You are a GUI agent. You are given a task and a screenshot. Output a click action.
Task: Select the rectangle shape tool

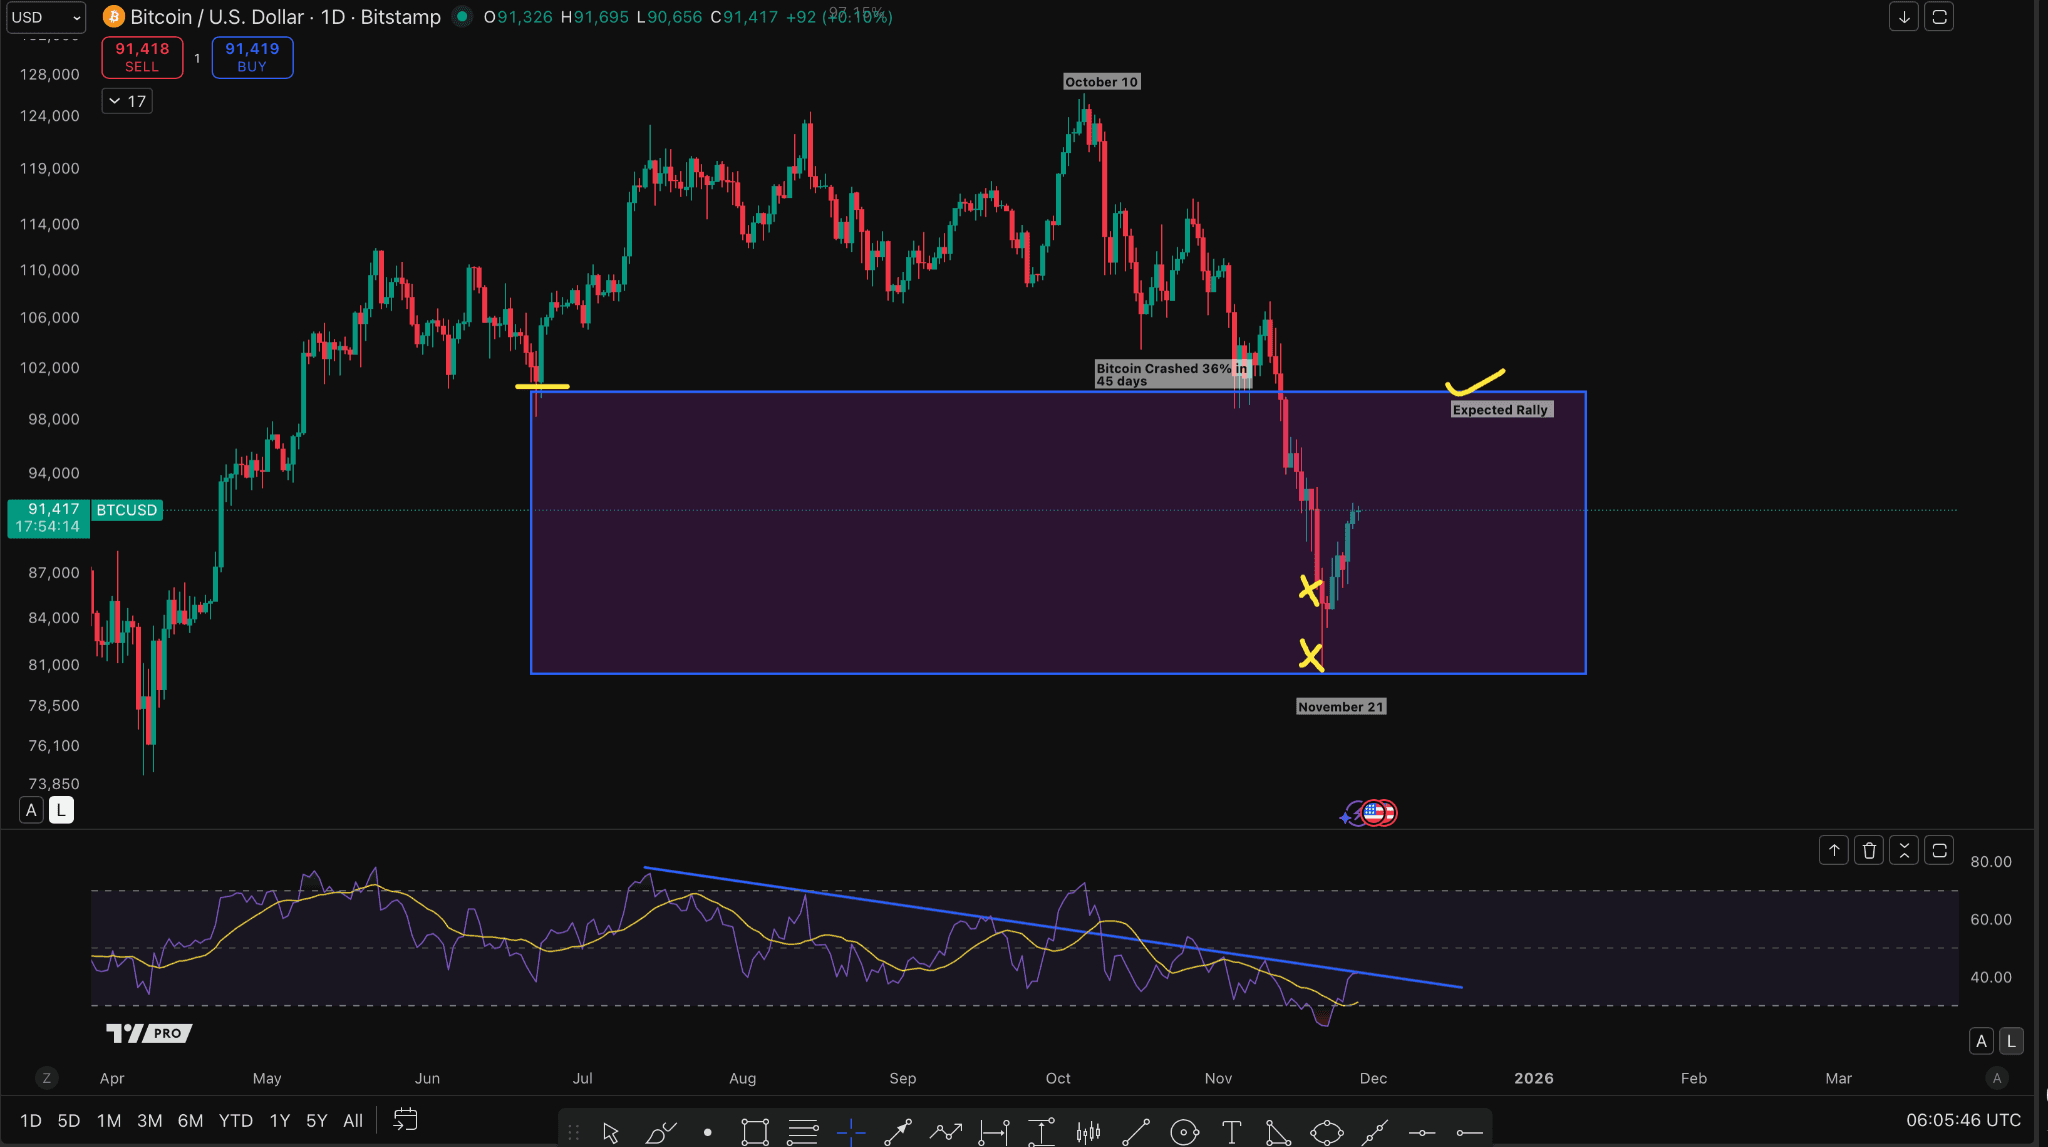[x=755, y=1132]
